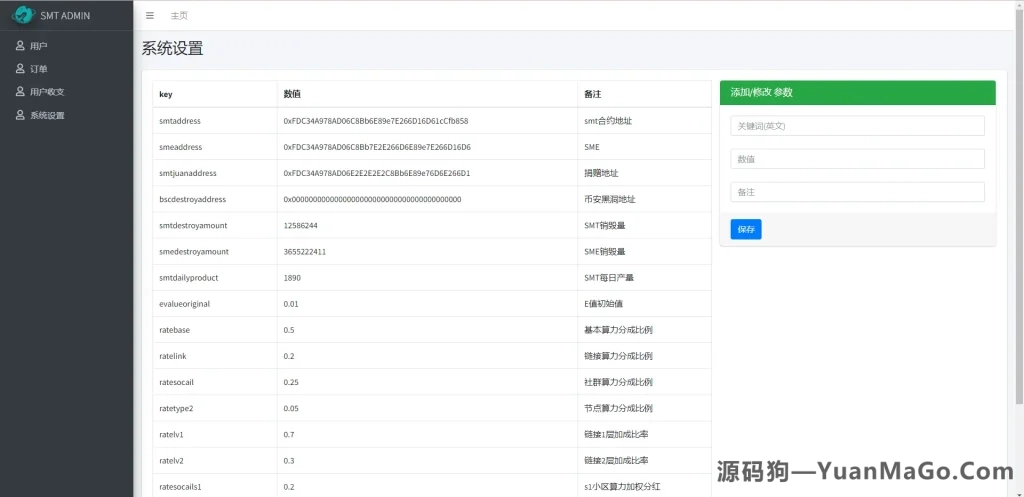Click the SME remark cell
Viewport: 1024px width, 497px height.
coord(645,147)
